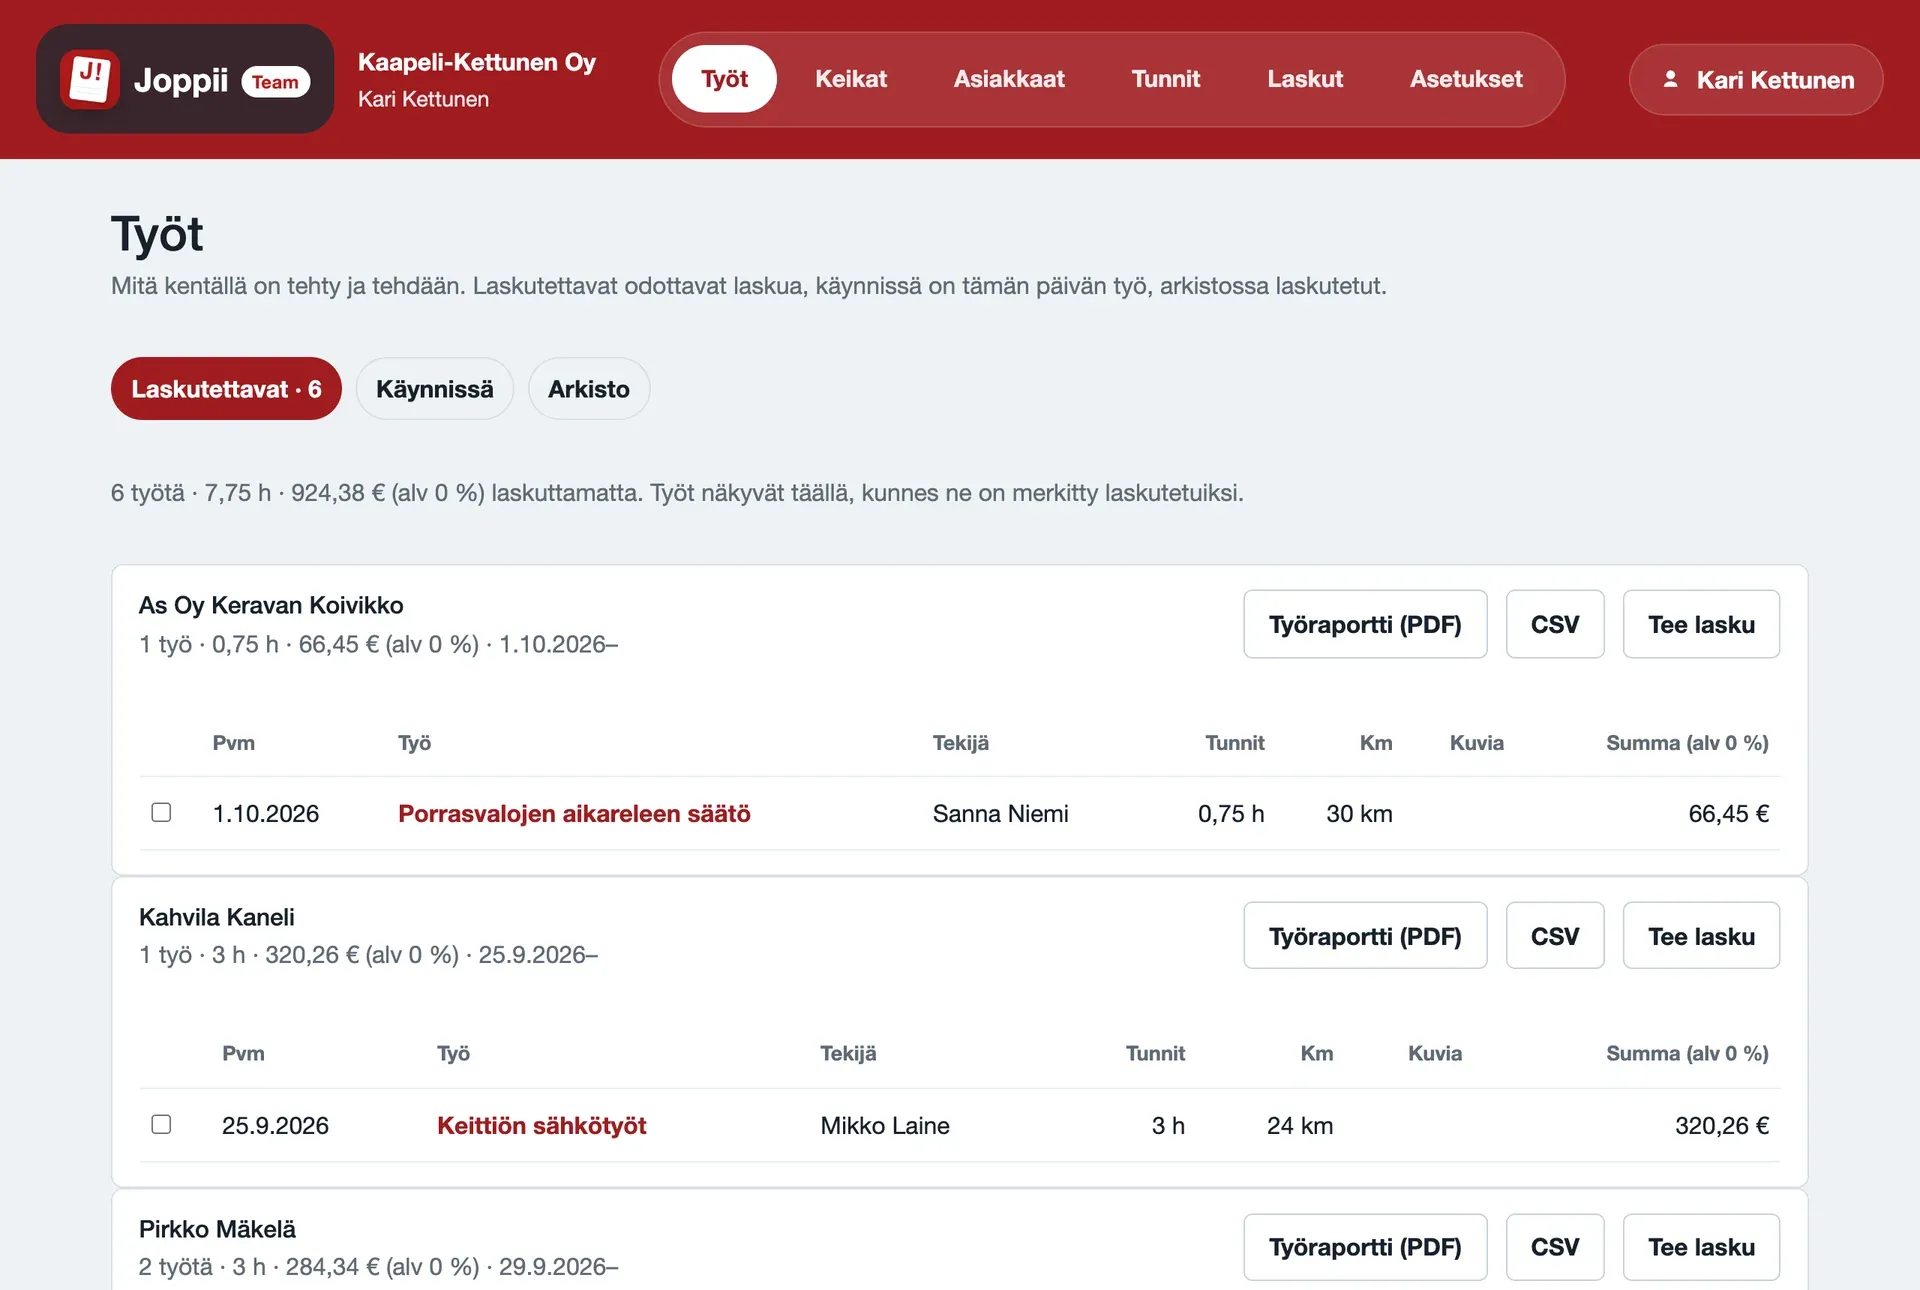This screenshot has width=1920, height=1290.
Task: Open Asetukset settings page
Action: [x=1466, y=79]
